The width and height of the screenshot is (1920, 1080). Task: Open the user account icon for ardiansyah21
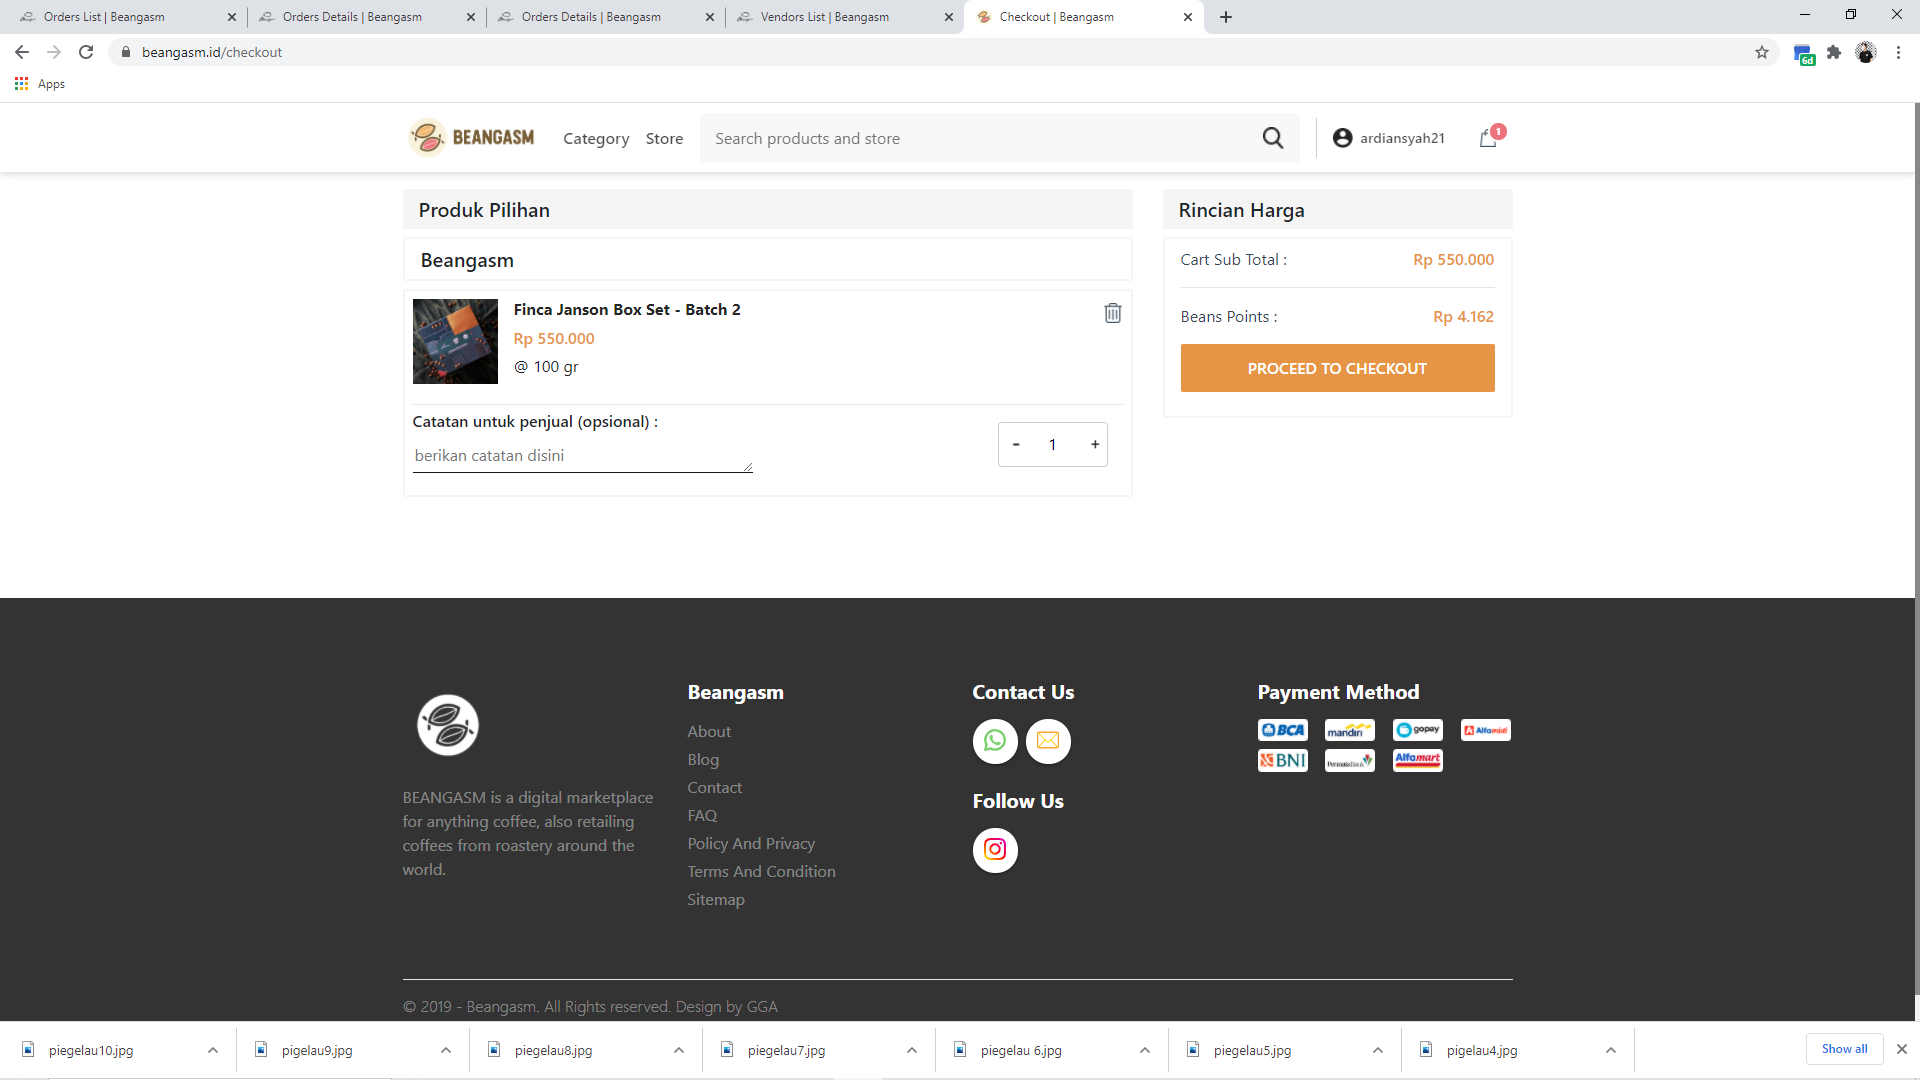coord(1342,138)
